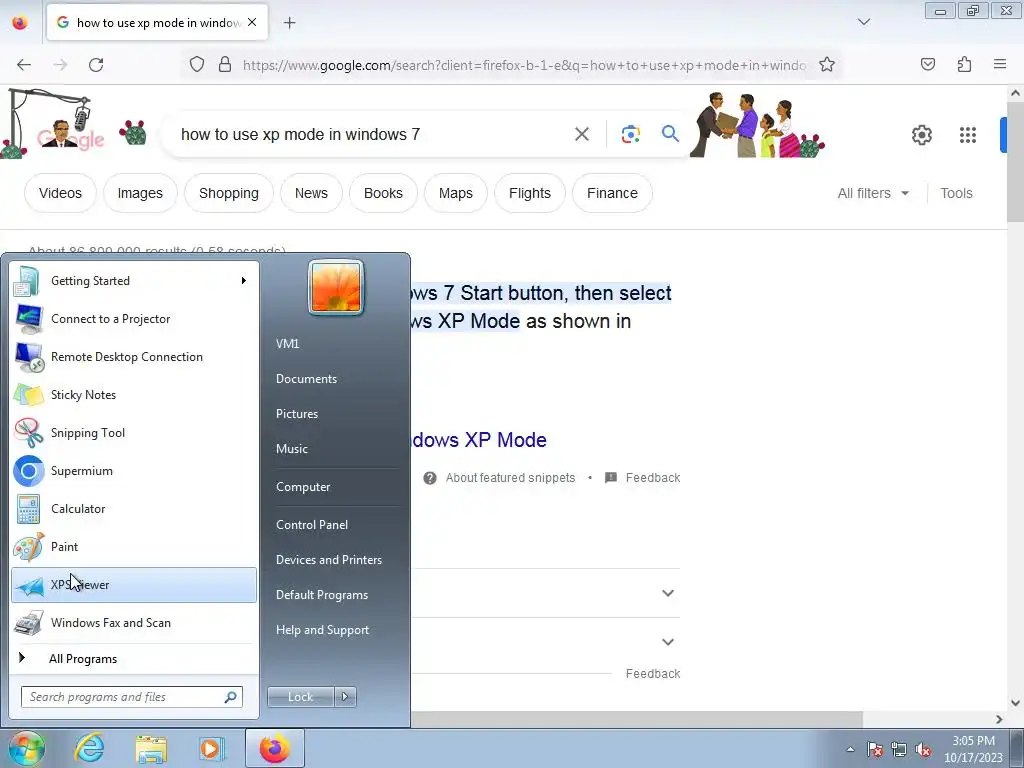Click Search programs and files field
The height and width of the screenshot is (768, 1024).
coord(132,697)
